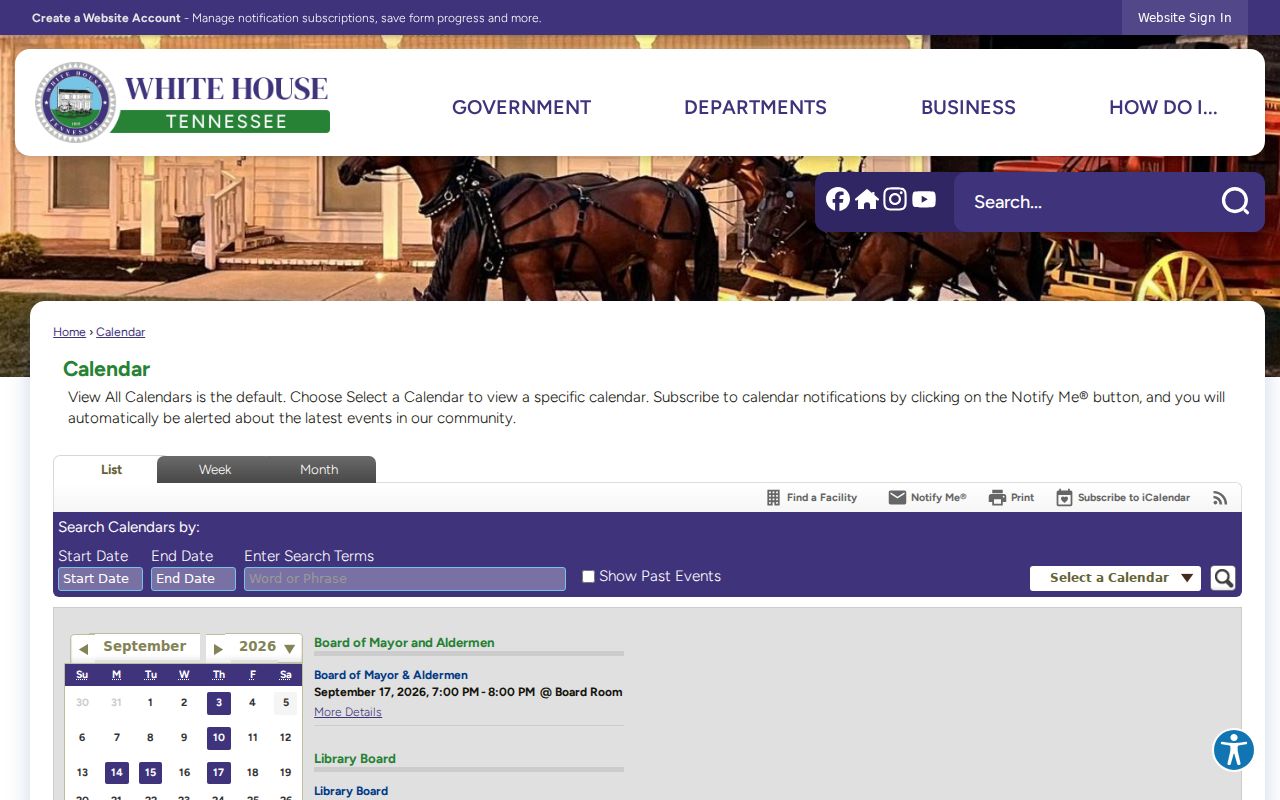The image size is (1280, 800).
Task: Click the Word or Phrase search field
Action: [x=405, y=579]
